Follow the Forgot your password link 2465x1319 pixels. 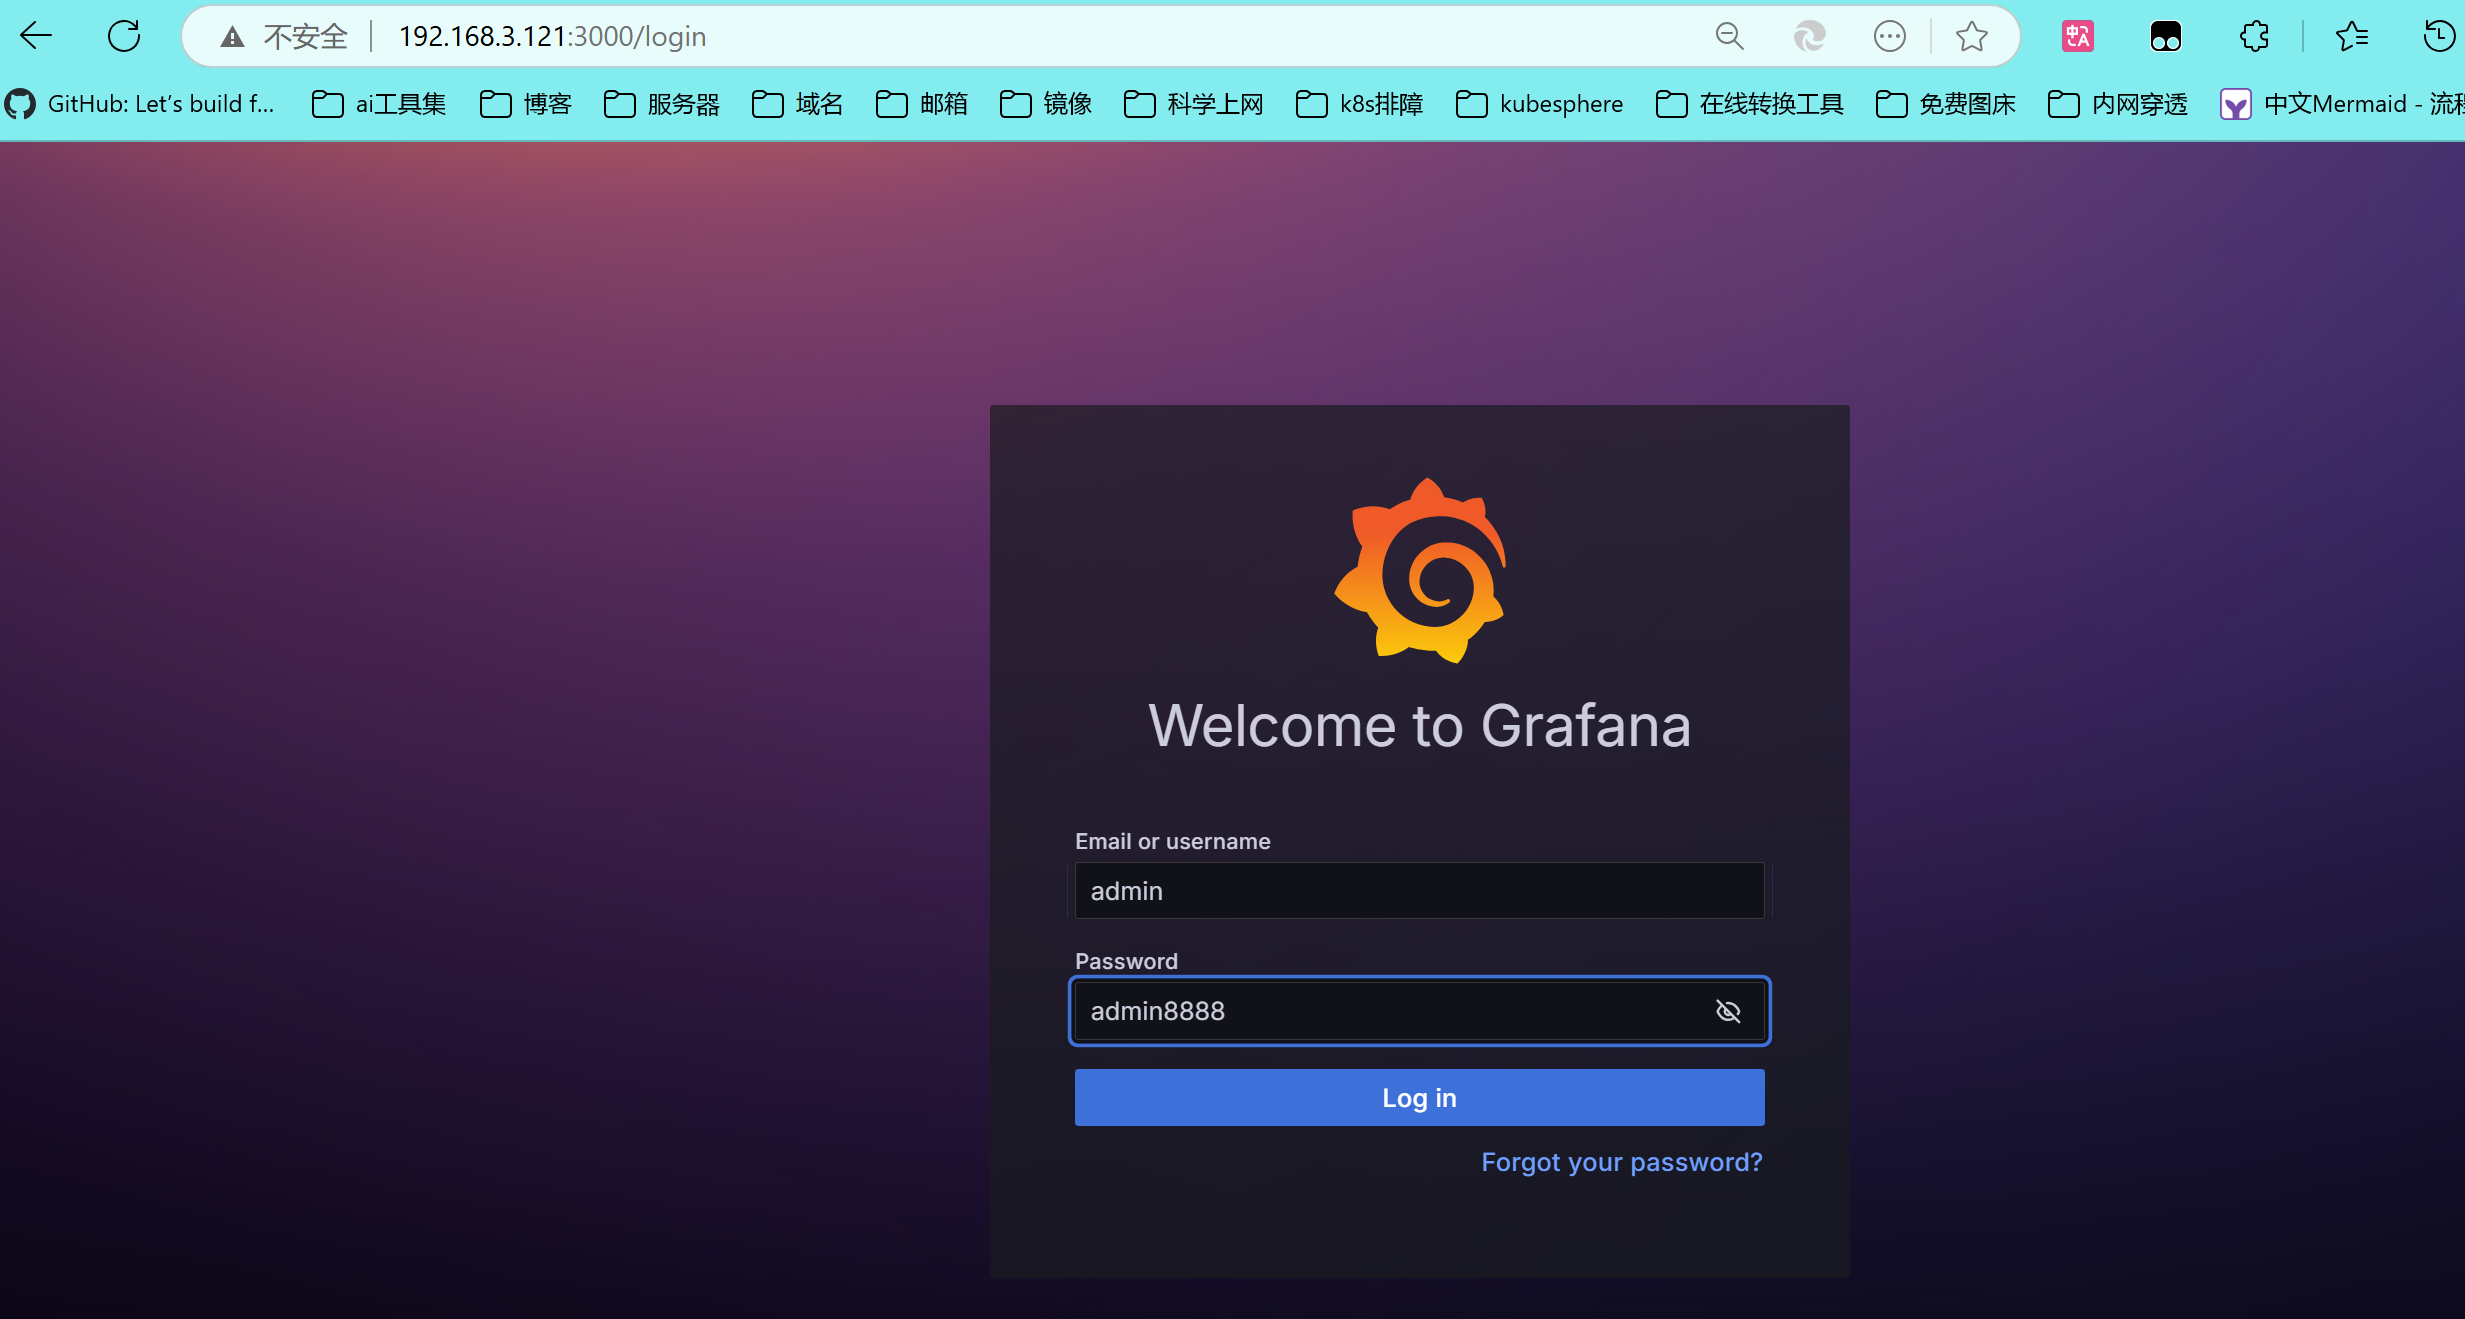(x=1621, y=1162)
